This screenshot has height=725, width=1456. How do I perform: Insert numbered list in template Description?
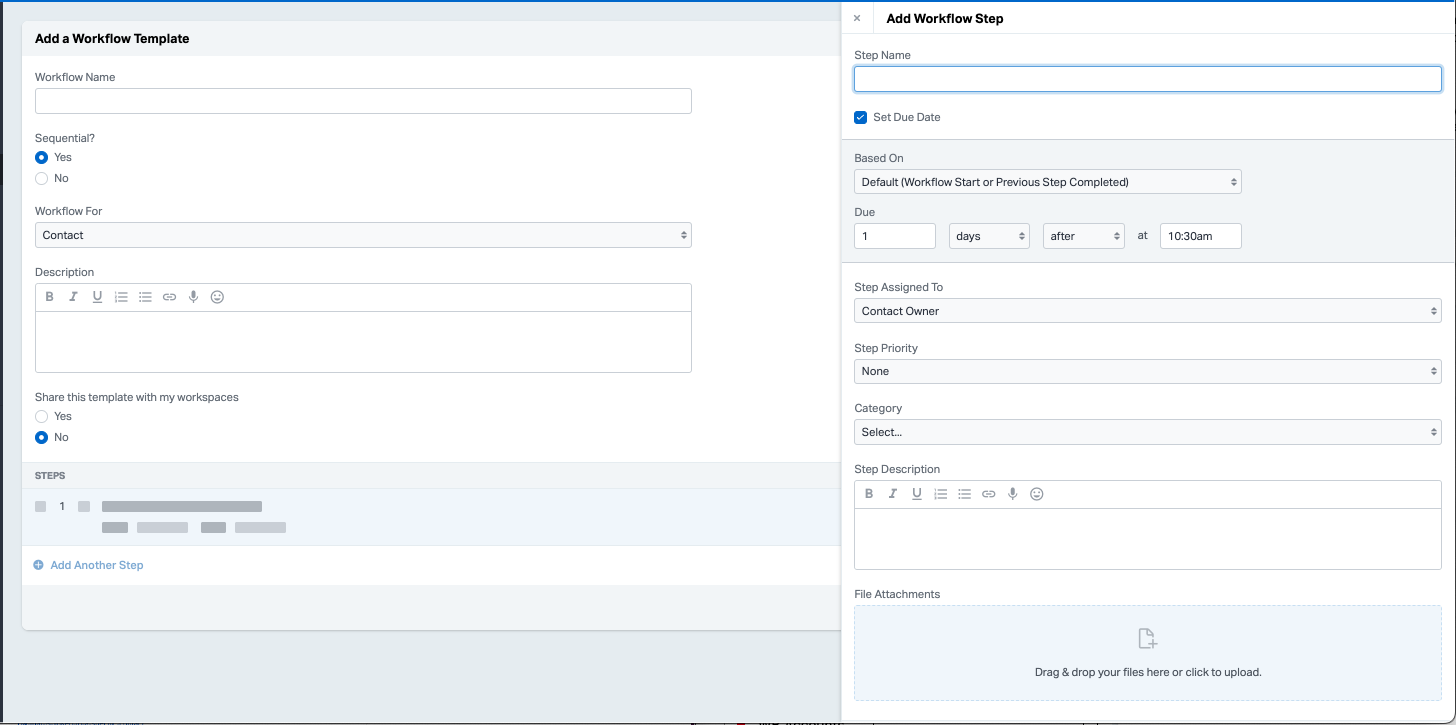(x=121, y=297)
